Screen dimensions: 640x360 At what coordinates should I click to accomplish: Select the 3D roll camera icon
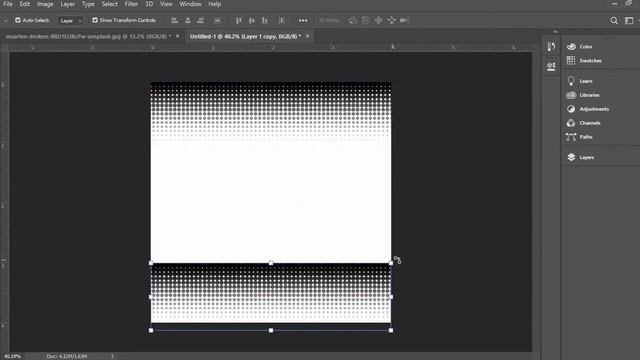tap(365, 20)
